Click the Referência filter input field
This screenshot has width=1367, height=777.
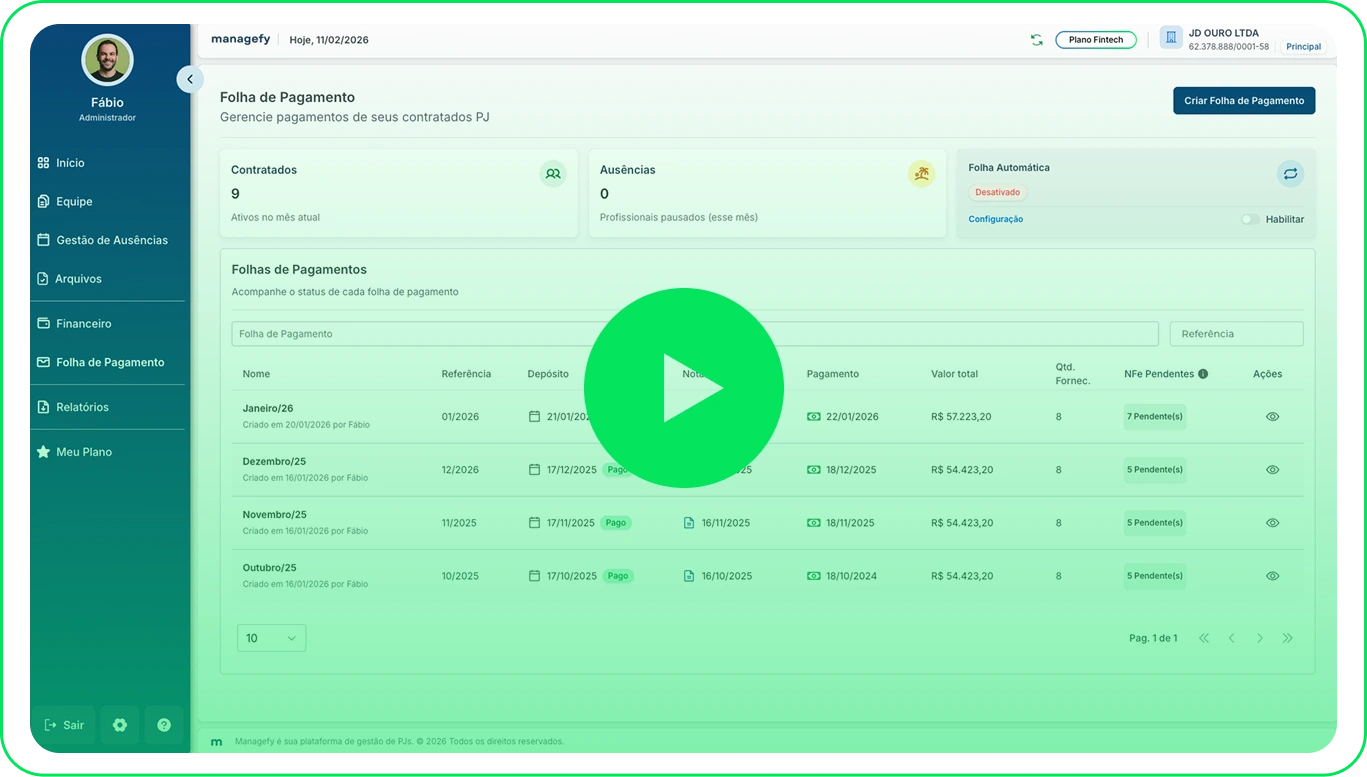pos(1236,334)
